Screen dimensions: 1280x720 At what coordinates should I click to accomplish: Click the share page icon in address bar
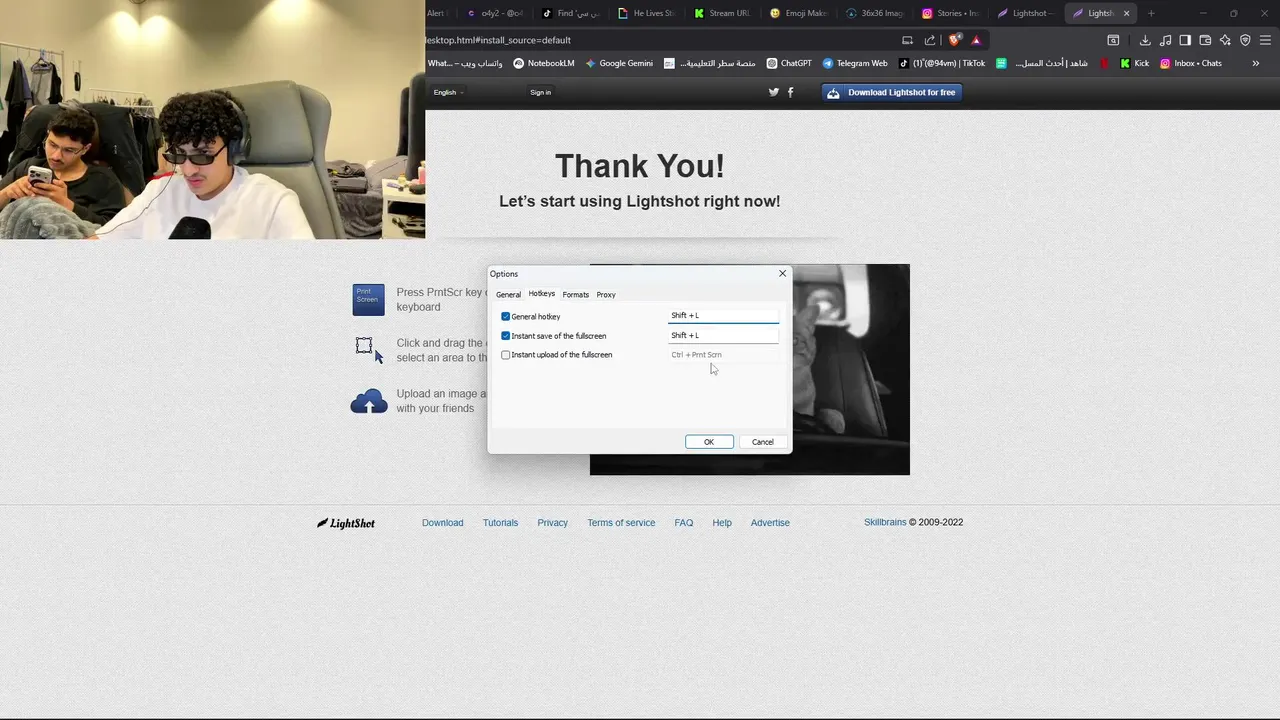point(930,40)
